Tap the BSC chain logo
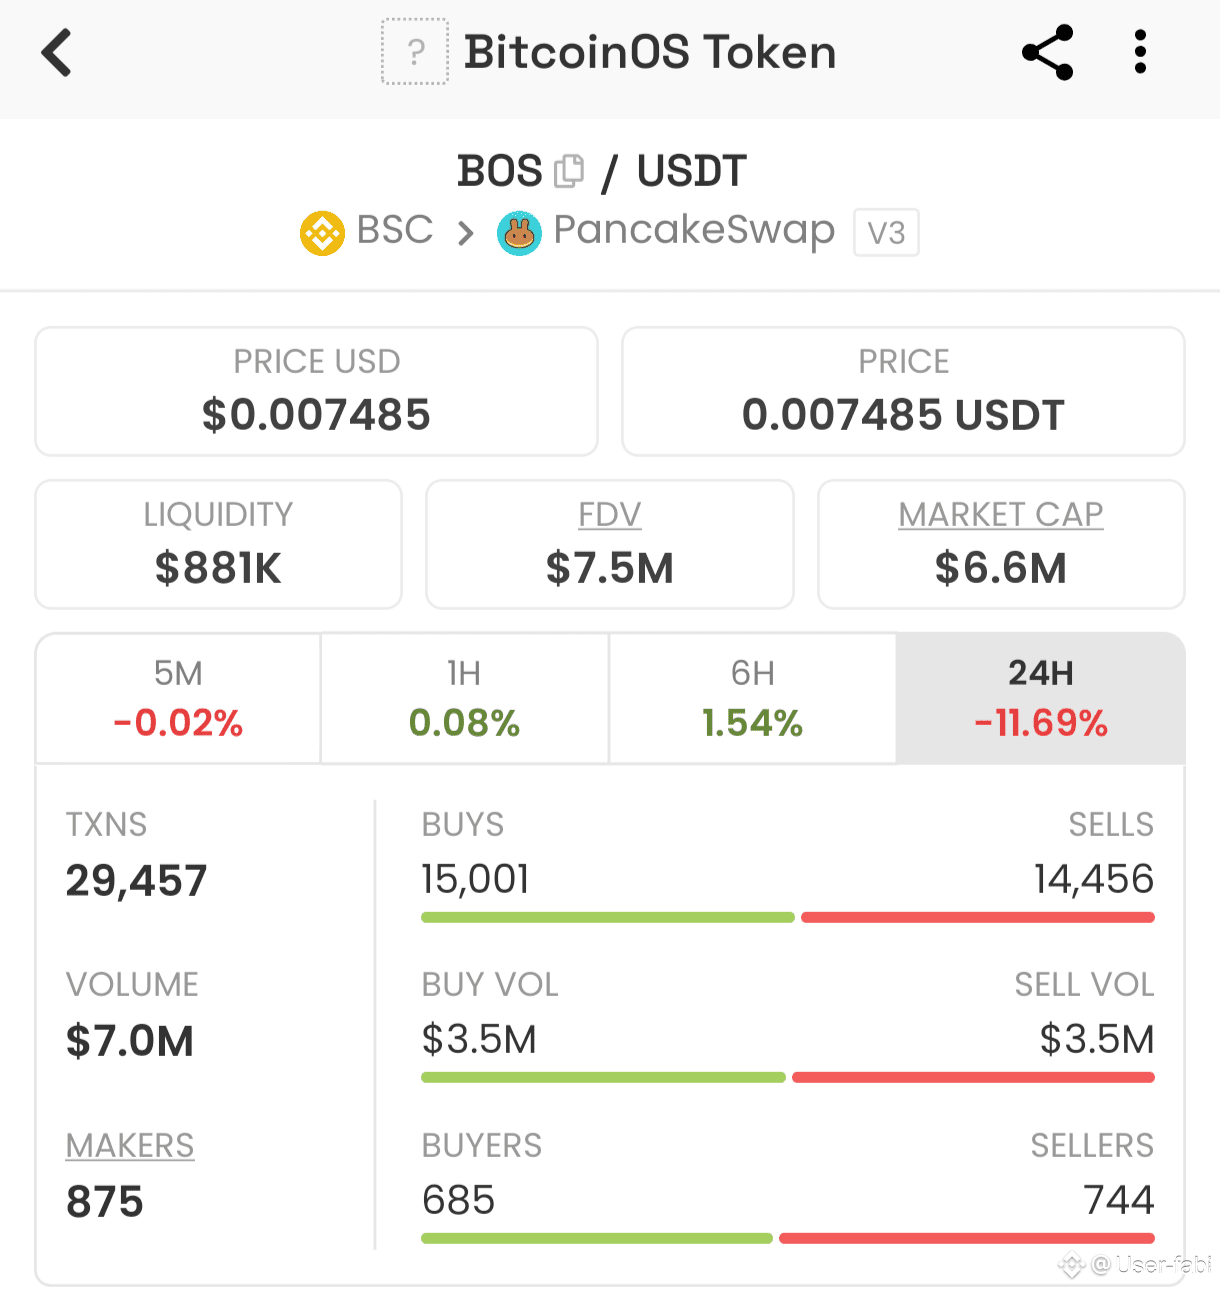 pyautogui.click(x=322, y=233)
